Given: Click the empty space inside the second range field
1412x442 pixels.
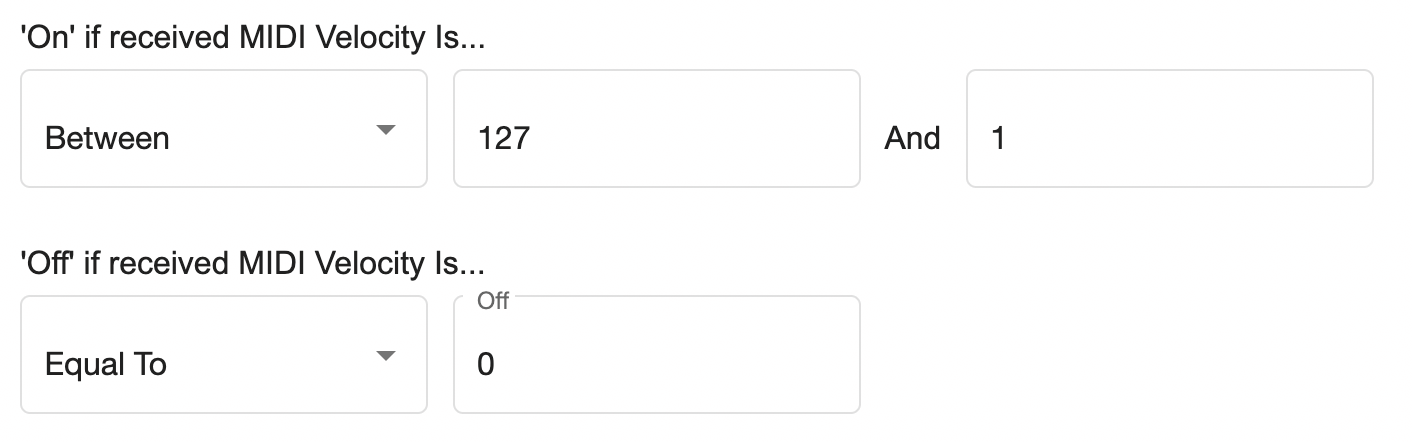Looking at the screenshot, I should coord(1200,138).
